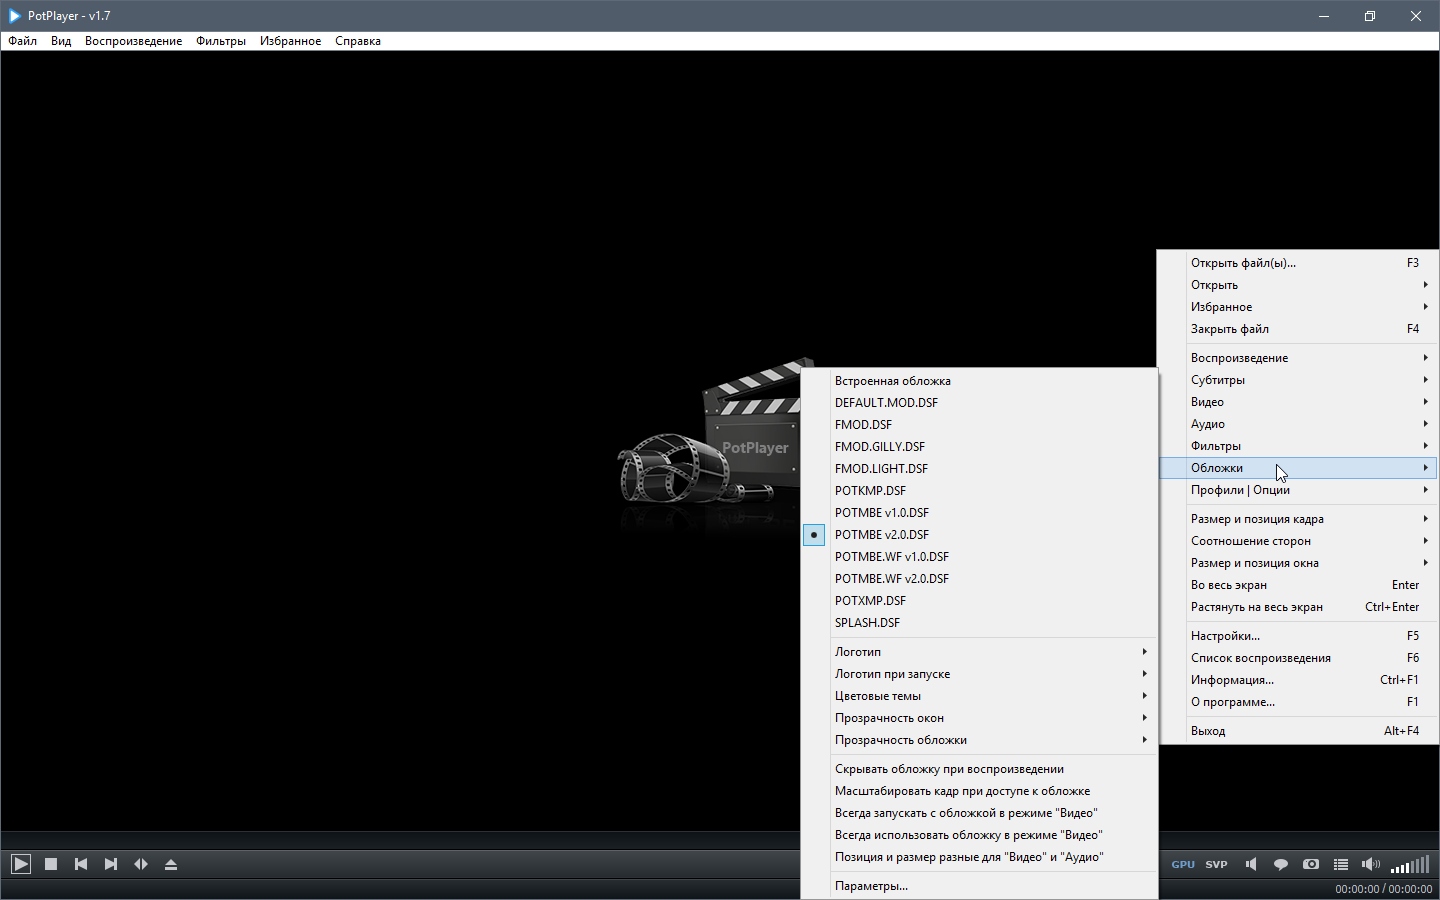Select FMOD.LIGHT.DSF skin
Viewport: 1440px width, 900px height.
pyautogui.click(x=979, y=469)
